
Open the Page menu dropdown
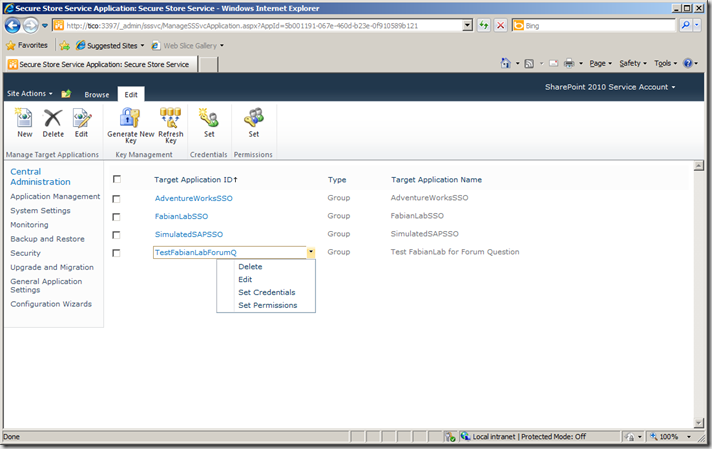pyautogui.click(x=600, y=64)
